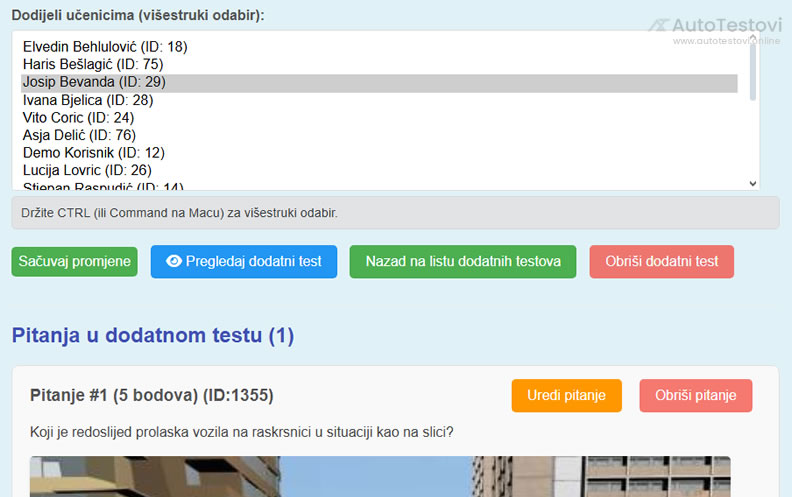Delete test using Obriši dodatni test
Screen dimensions: 792x497
(661, 261)
